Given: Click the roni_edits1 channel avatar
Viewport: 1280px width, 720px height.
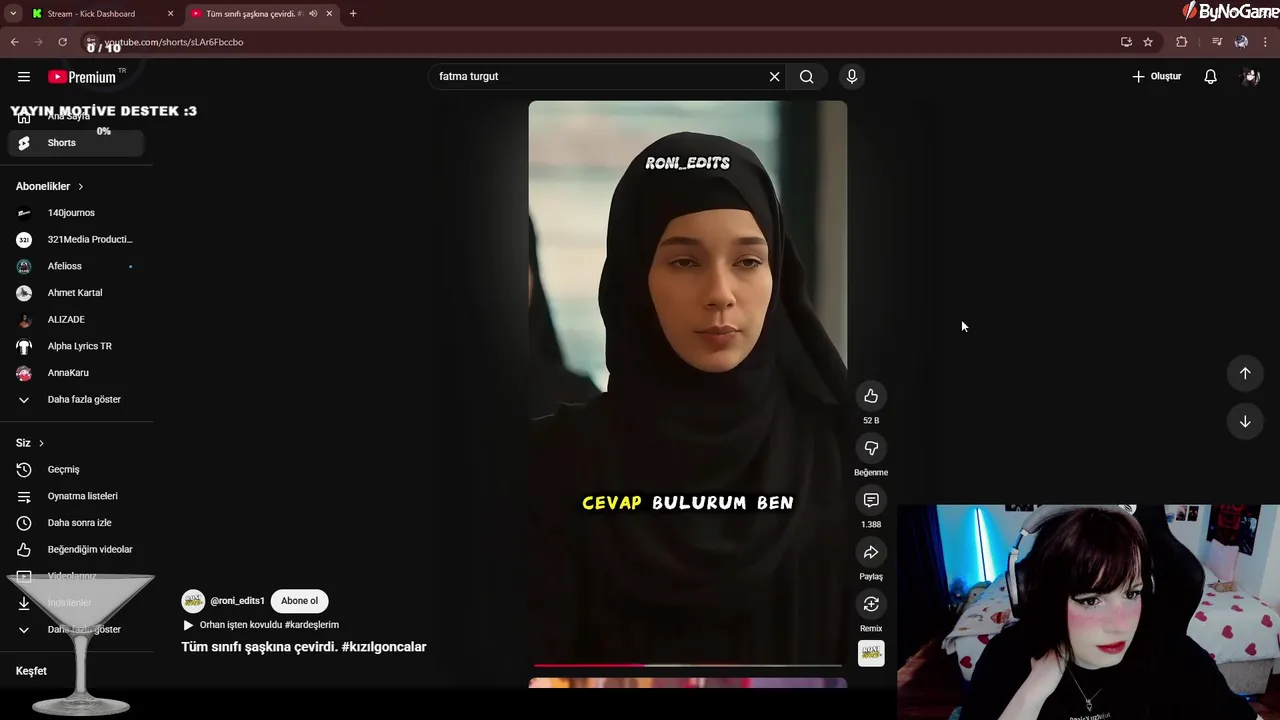Looking at the screenshot, I should click(193, 601).
